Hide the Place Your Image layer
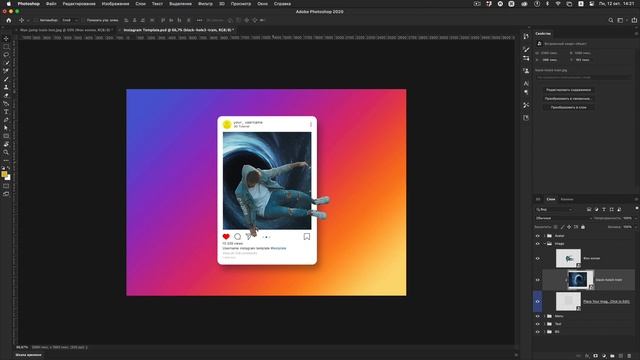 538,302
